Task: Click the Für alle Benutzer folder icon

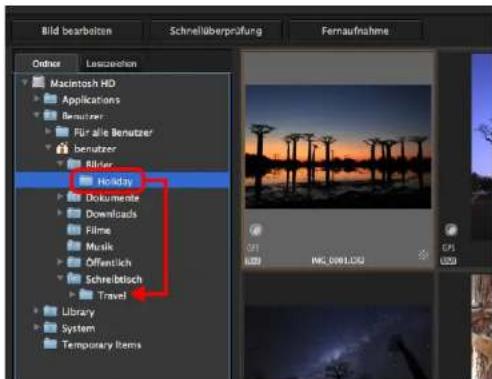Action: pyautogui.click(x=62, y=132)
